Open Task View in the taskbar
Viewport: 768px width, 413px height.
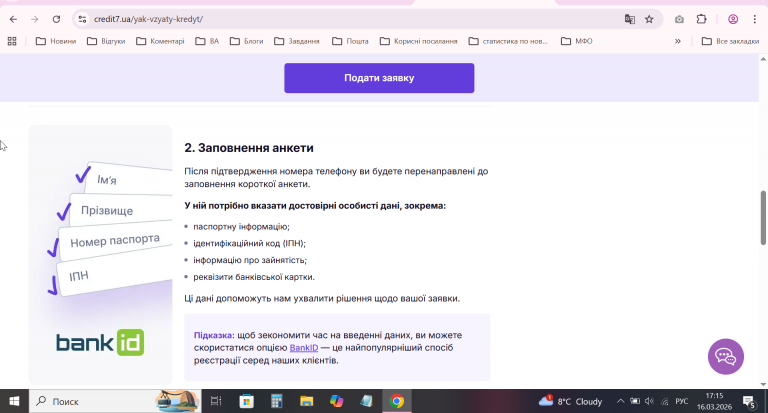216,401
